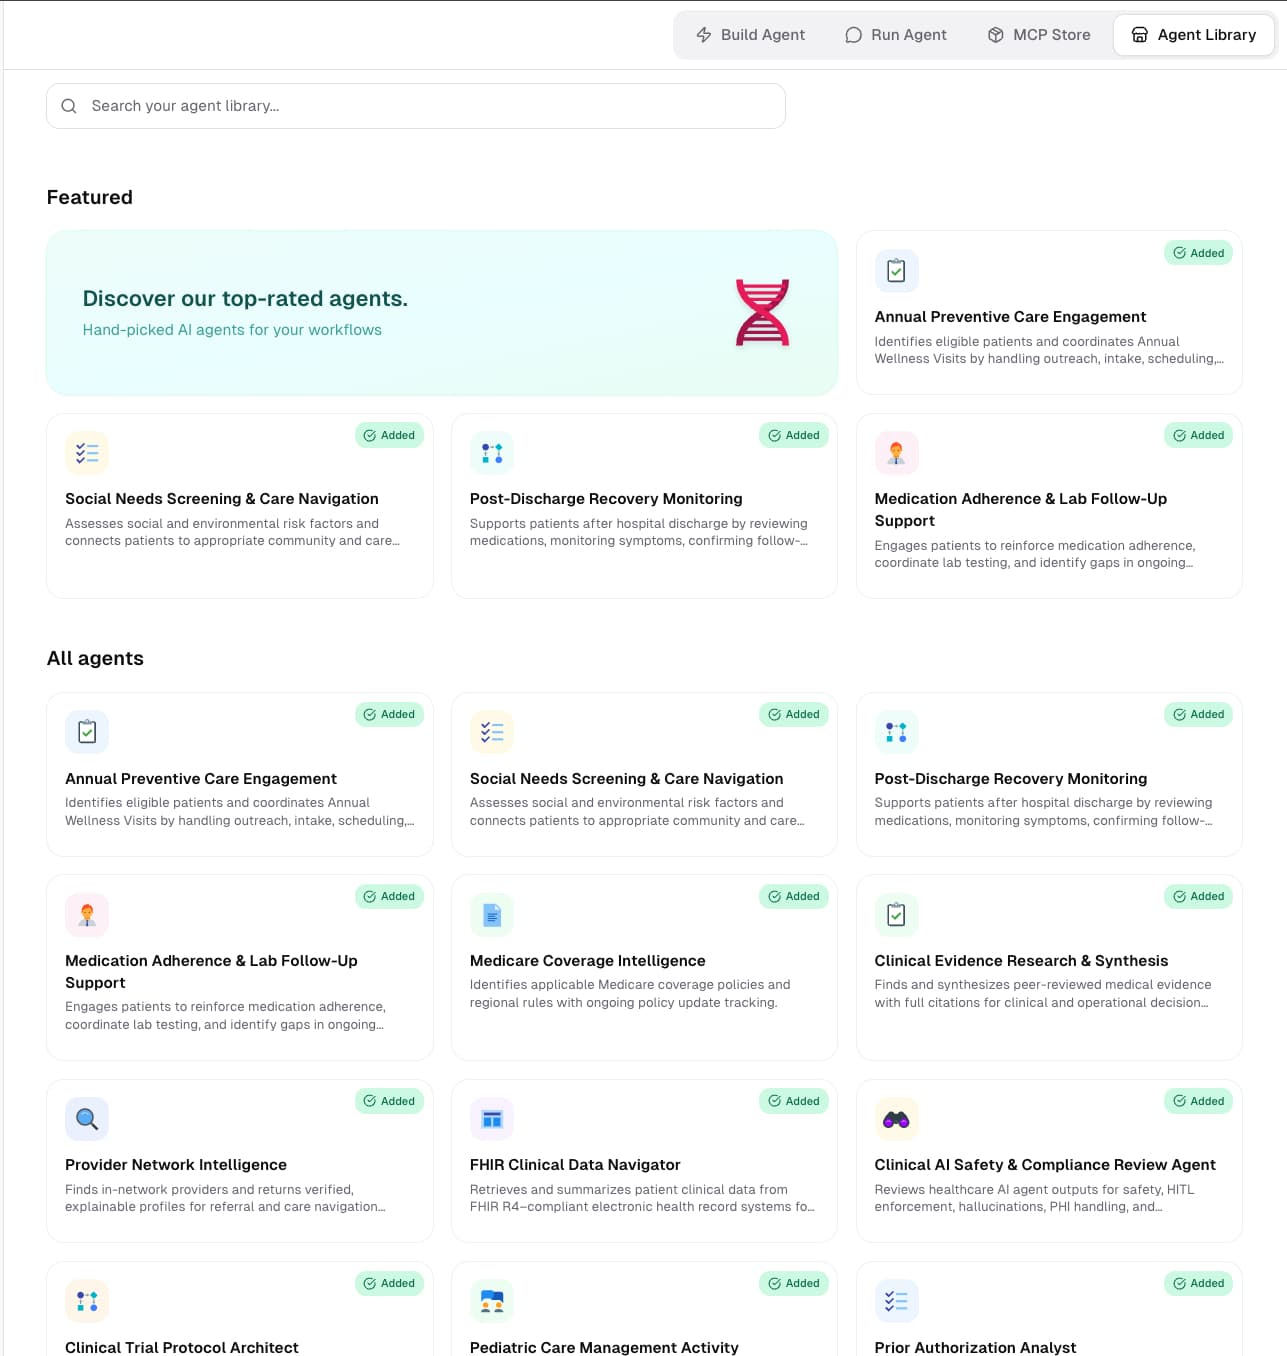The width and height of the screenshot is (1287, 1356).
Task: Open Provider Network Intelligence title
Action: 176,1165
